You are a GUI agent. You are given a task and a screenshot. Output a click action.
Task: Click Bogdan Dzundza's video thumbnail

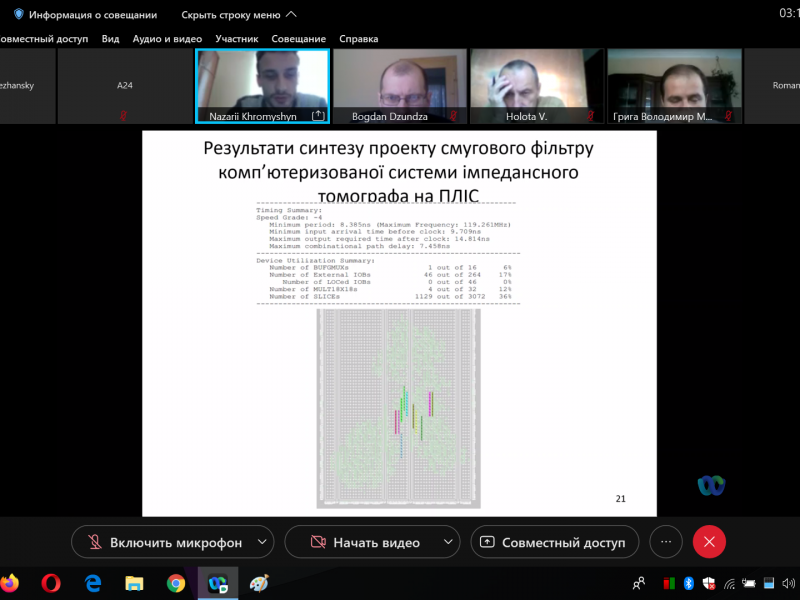(398, 80)
